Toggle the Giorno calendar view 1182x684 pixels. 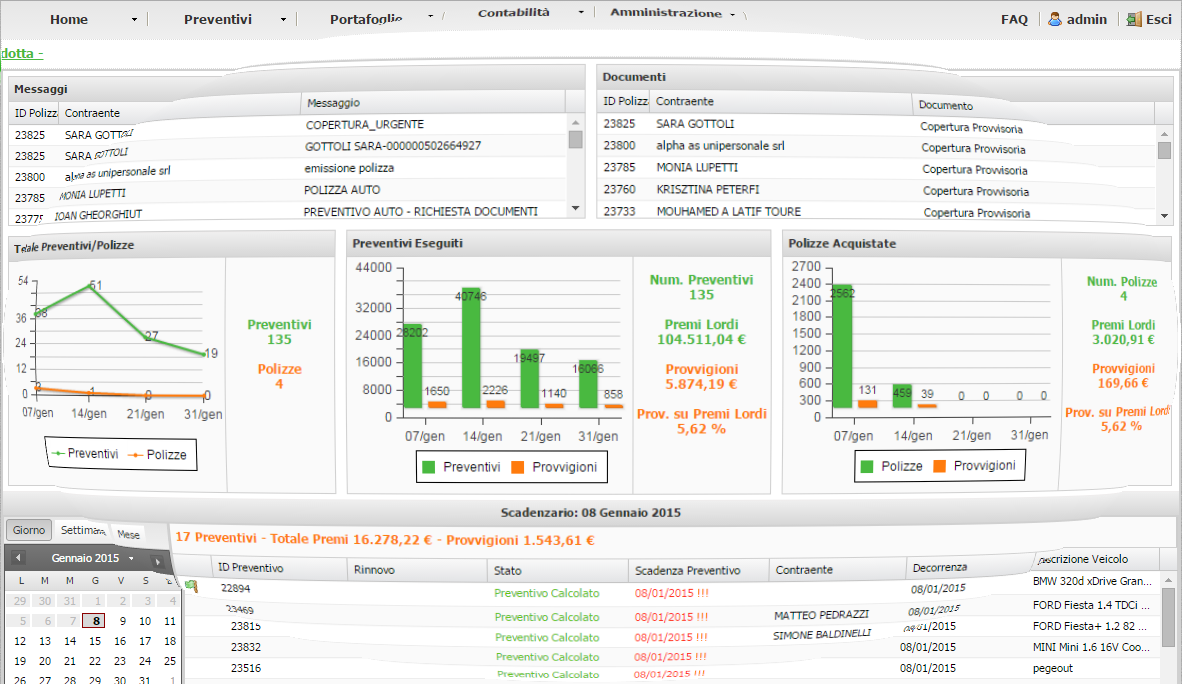pos(29,531)
